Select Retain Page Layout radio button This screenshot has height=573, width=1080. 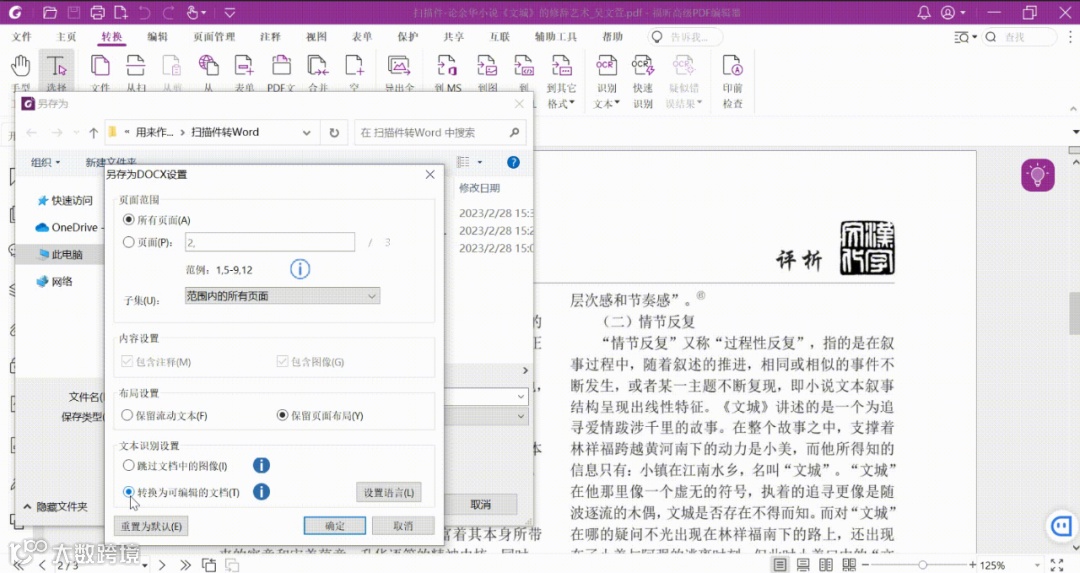[282, 415]
